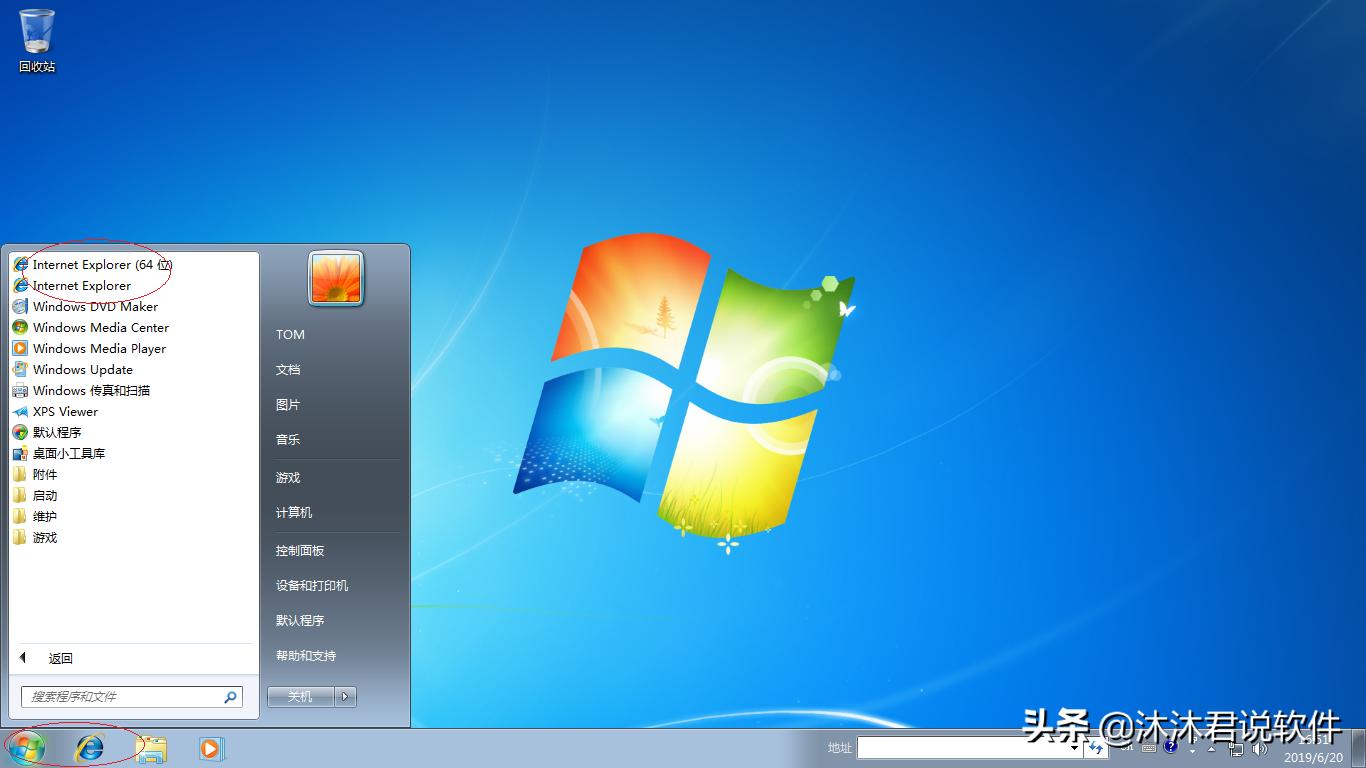Open the shutdown options arrow beside 关机
Viewport: 1366px width, 768px height.
click(x=342, y=696)
